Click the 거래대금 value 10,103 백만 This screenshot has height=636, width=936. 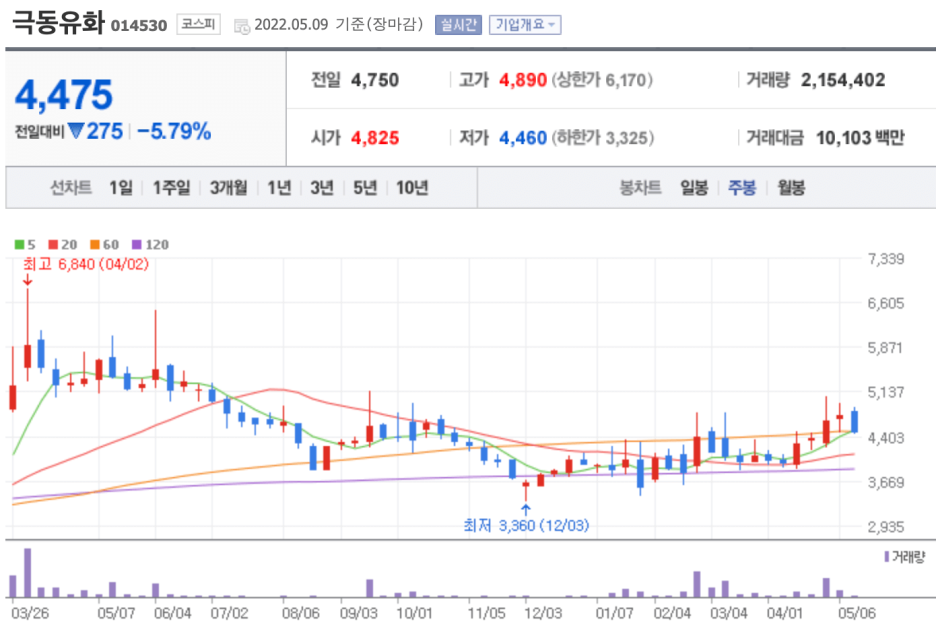click(860, 138)
